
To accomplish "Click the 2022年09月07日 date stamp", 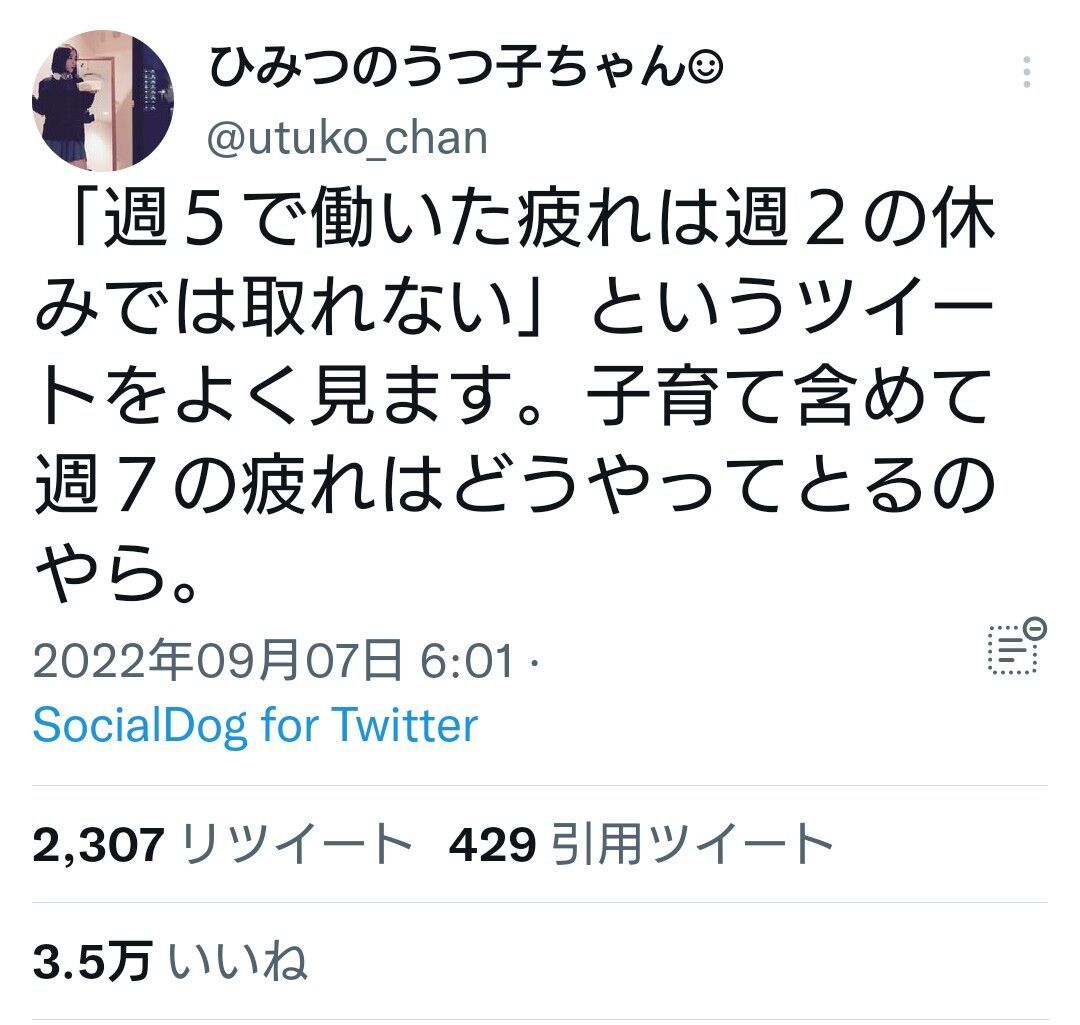I will point(218,659).
